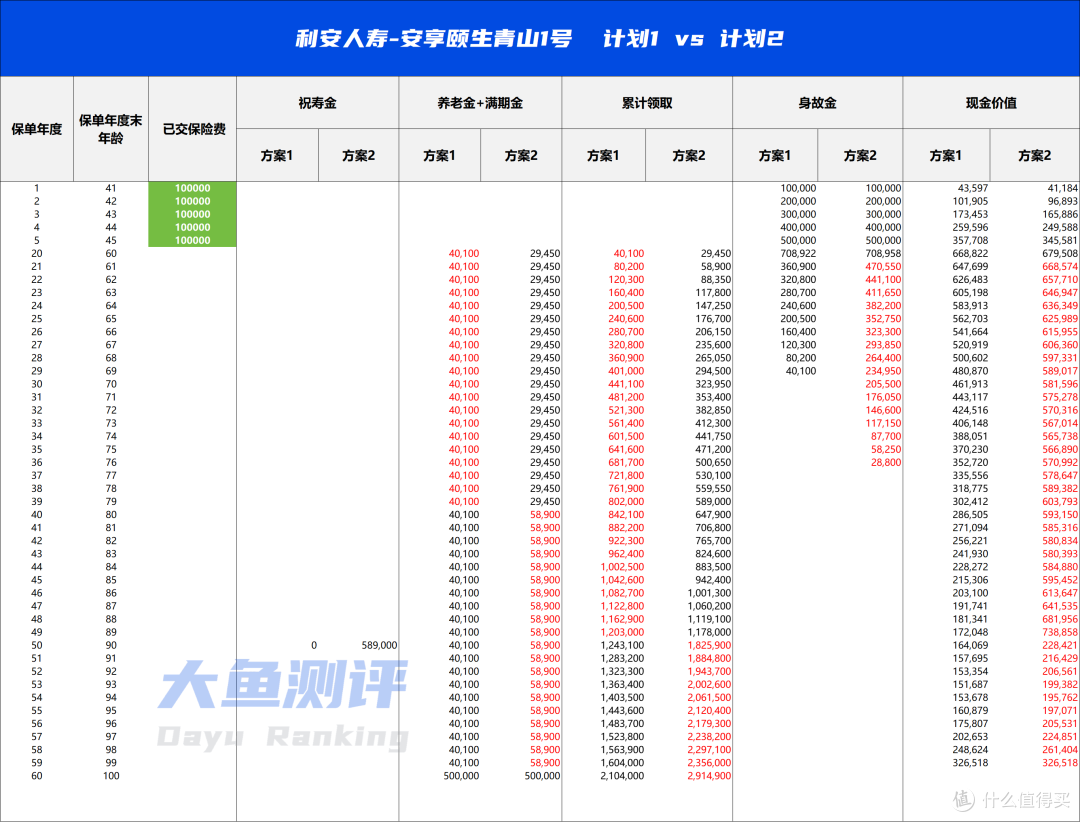Click 方案2 sub-header under 现金价值
Screen dimensions: 1080x822
pos(1035,156)
